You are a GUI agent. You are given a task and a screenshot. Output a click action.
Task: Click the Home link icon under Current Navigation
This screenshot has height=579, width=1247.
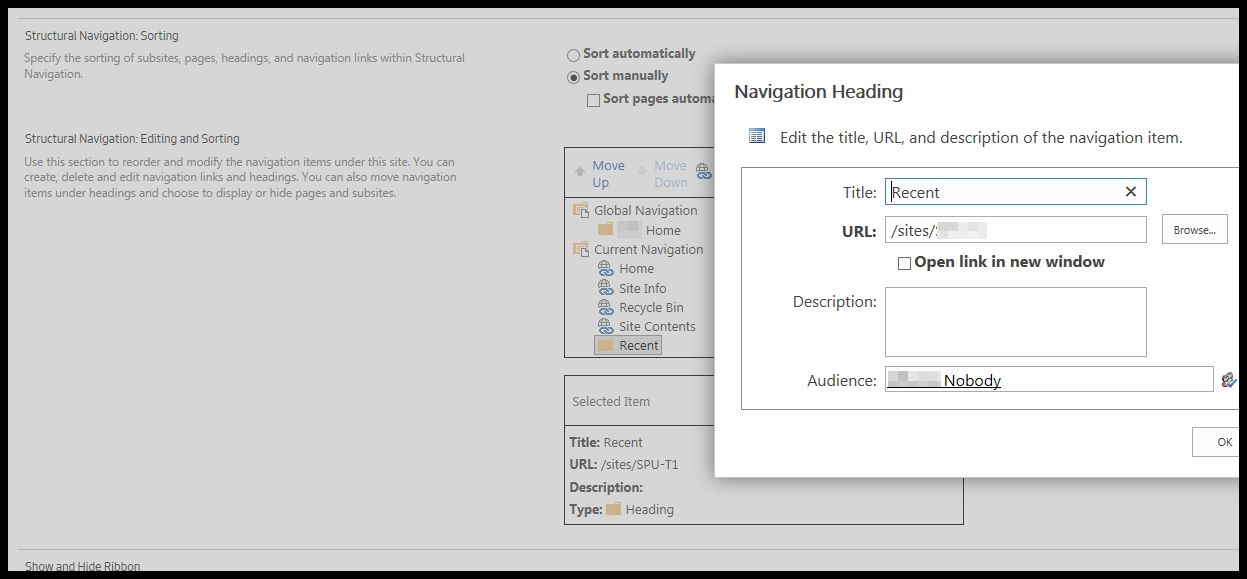coord(608,268)
